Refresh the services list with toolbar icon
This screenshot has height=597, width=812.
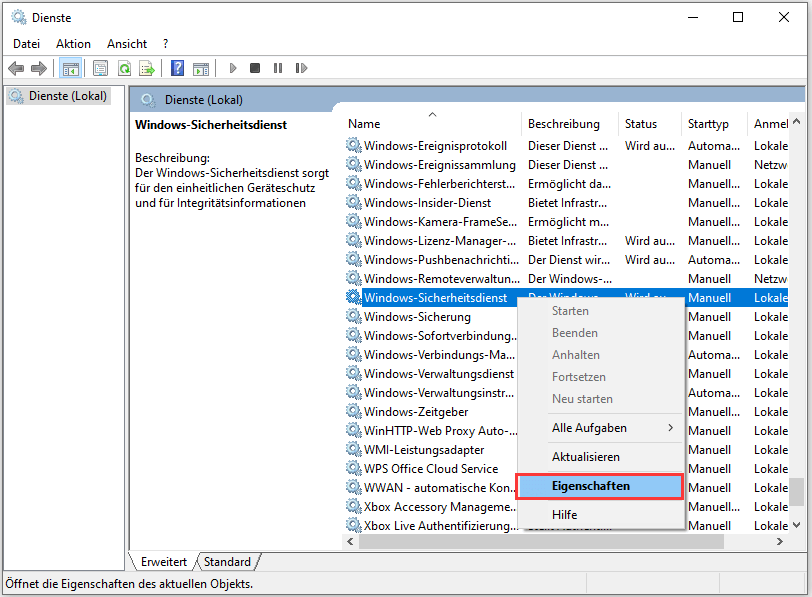(124, 67)
